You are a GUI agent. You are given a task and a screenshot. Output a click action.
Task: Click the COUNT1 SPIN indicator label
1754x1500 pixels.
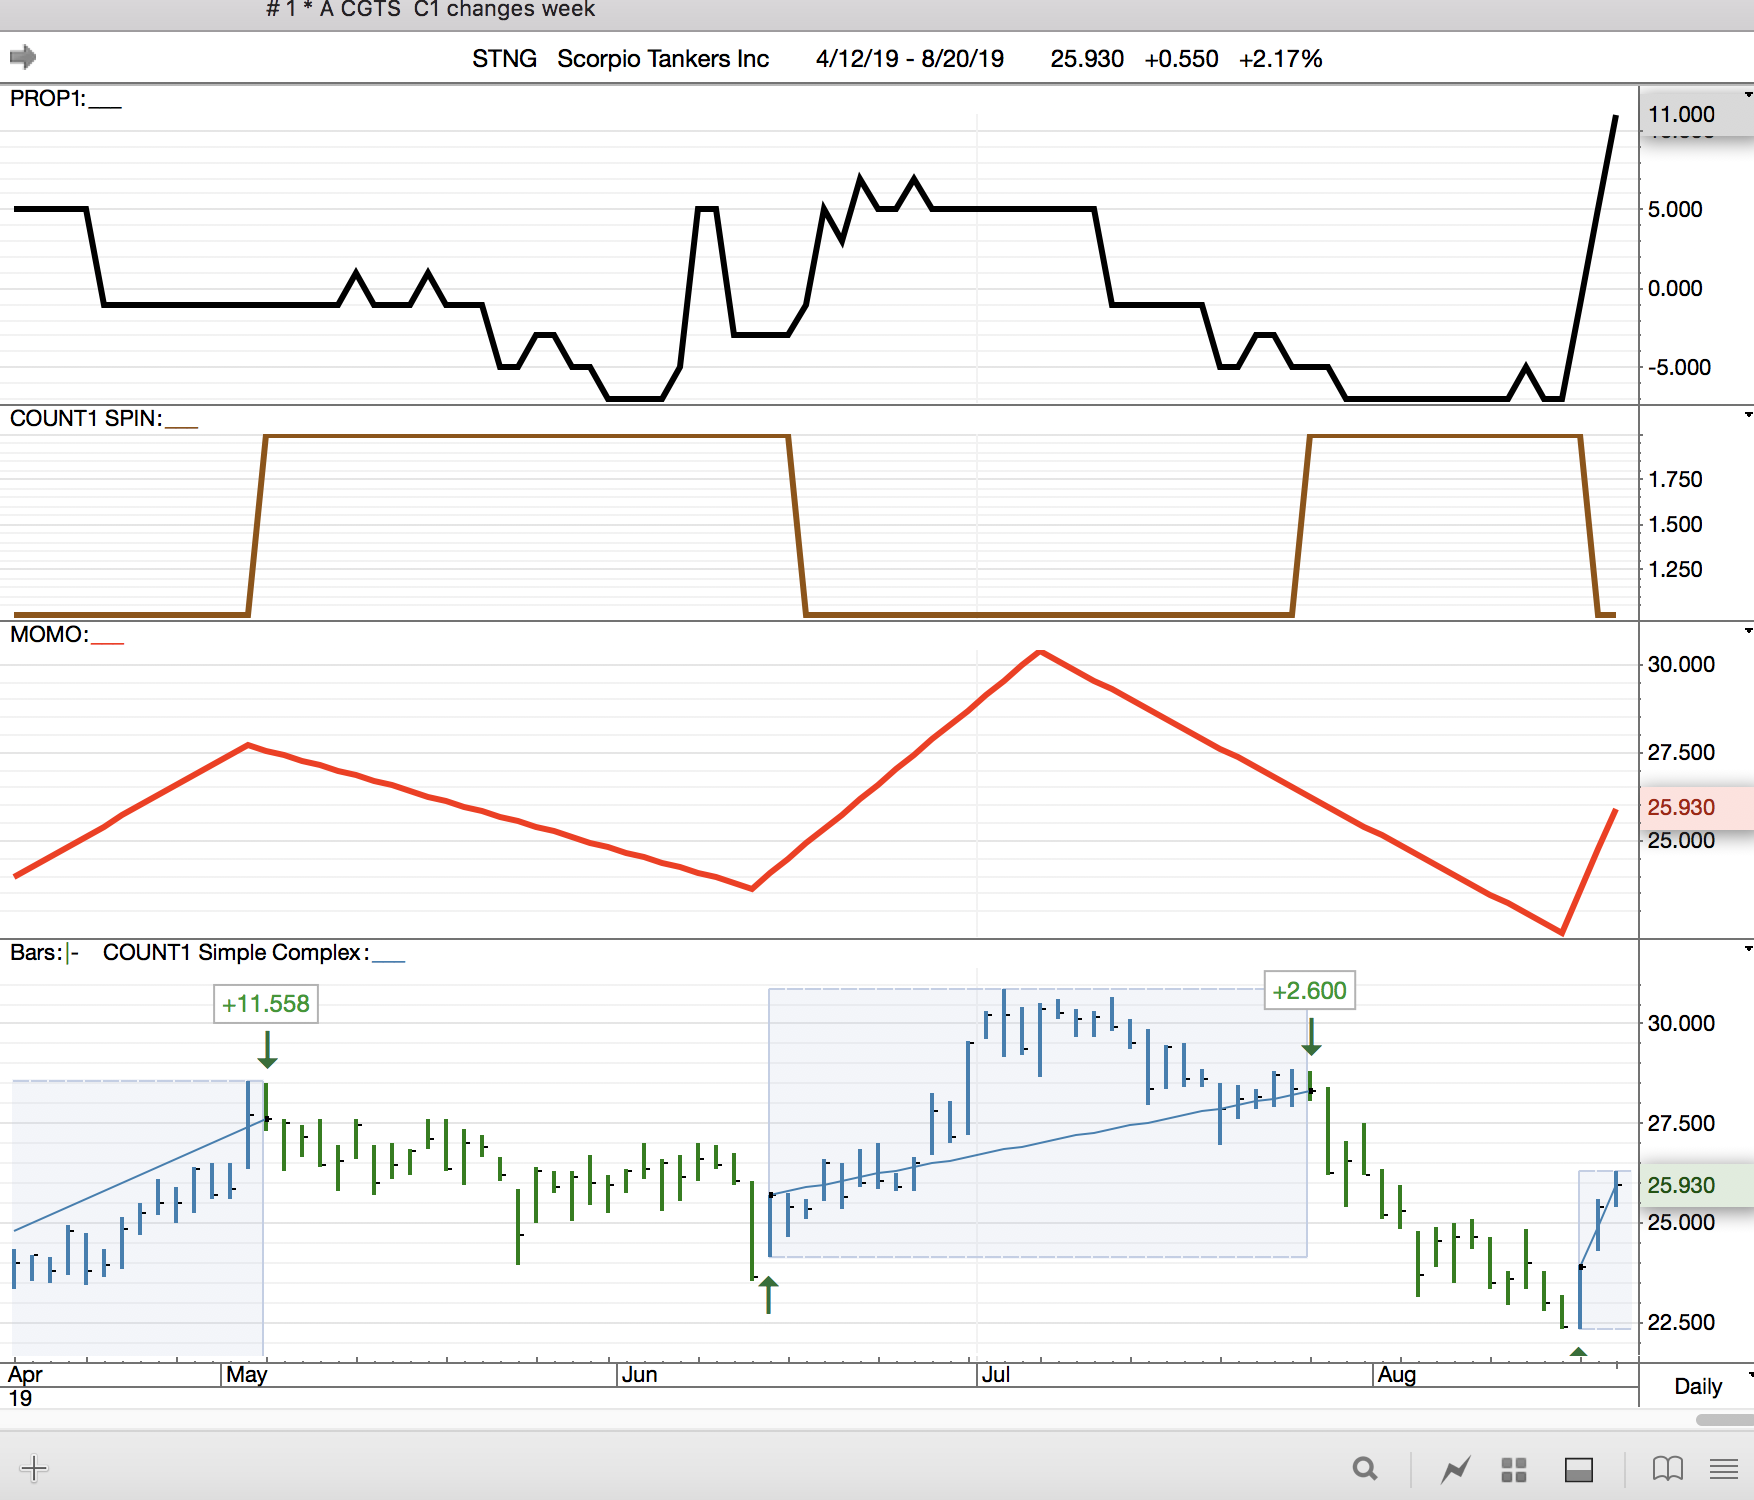86,418
